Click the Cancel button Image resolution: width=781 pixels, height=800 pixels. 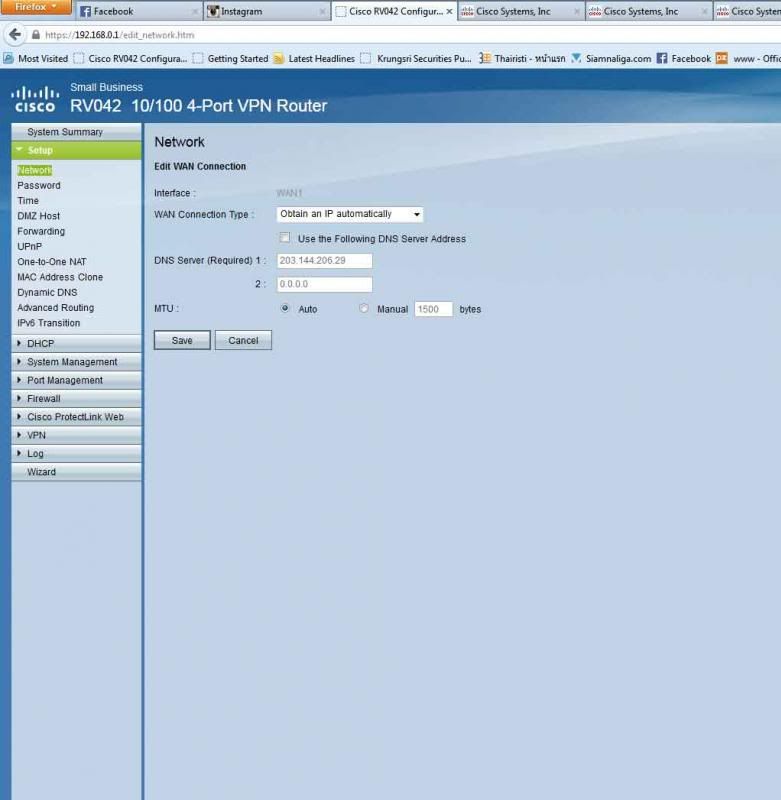243,340
